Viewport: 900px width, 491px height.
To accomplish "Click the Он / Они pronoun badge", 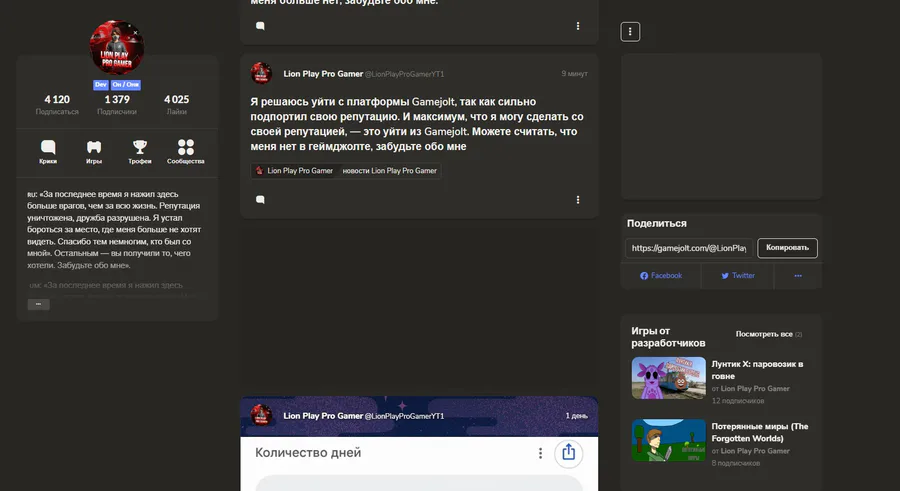I will pyautogui.click(x=126, y=84).
